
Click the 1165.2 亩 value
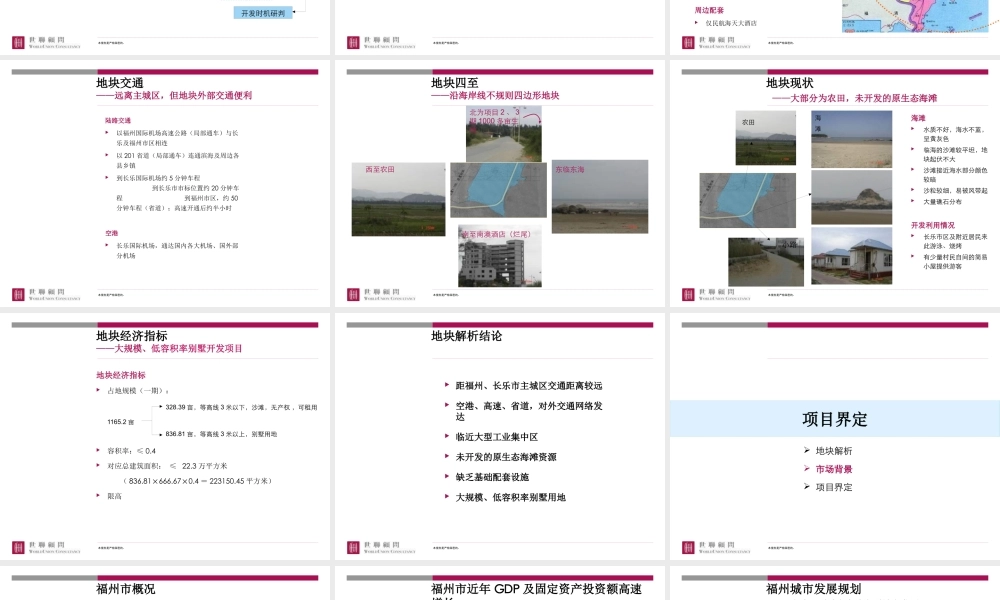coord(121,422)
